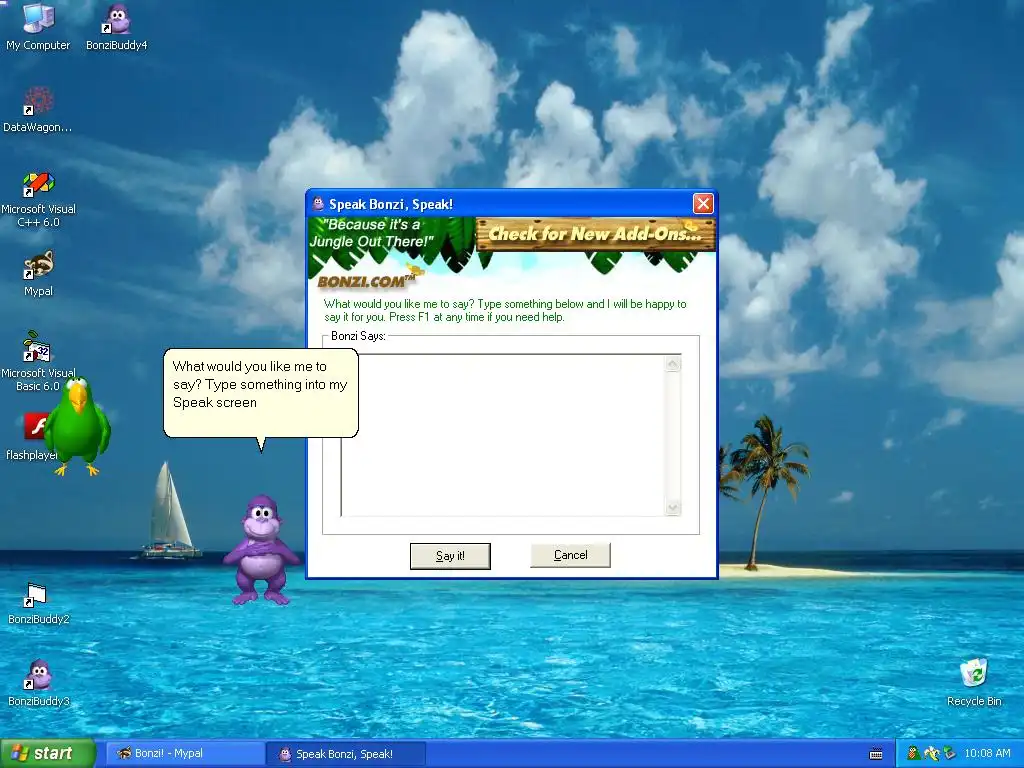Click the banana tray icon
The width and height of the screenshot is (1024, 768).
pyautogui.click(x=931, y=754)
